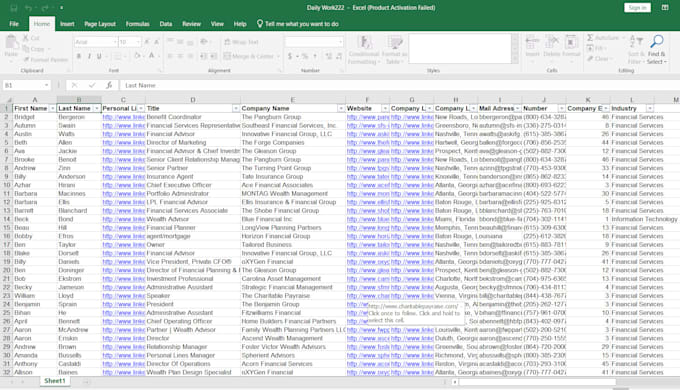This screenshot has height=390, width=680.
Task: Open the Company Name filter dropdown
Action: point(341,108)
